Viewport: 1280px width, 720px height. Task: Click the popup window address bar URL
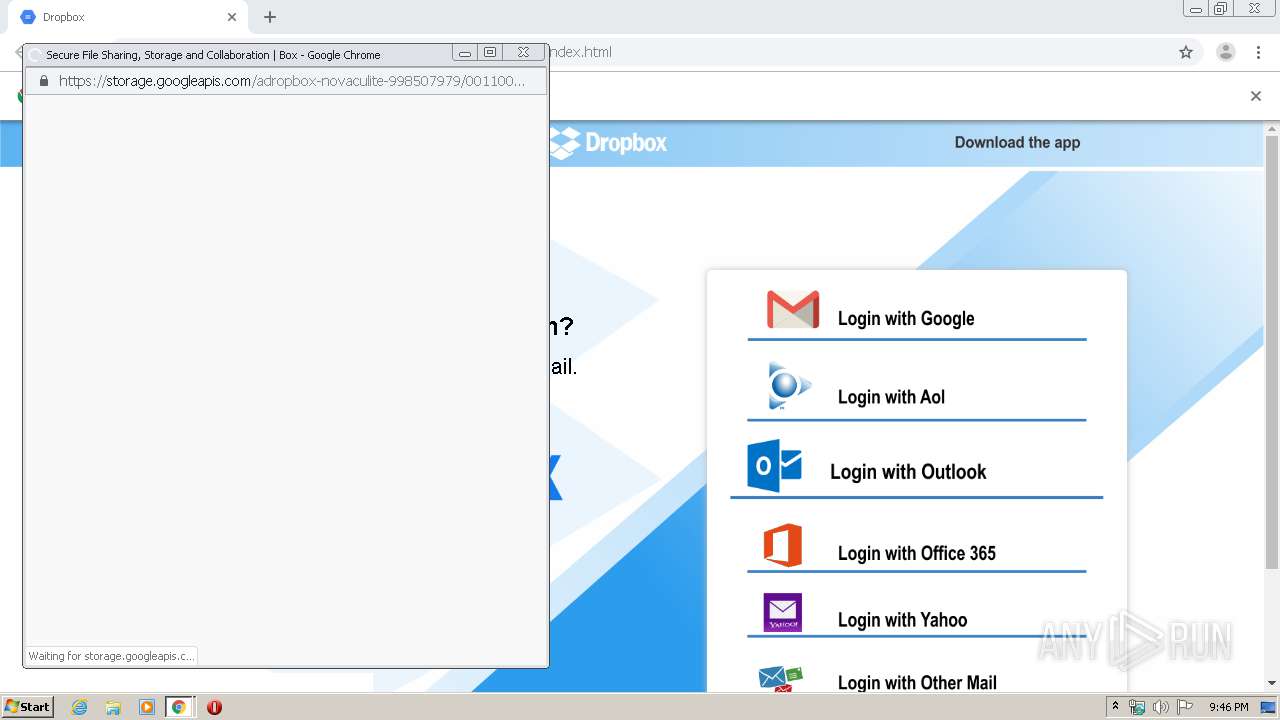292,81
